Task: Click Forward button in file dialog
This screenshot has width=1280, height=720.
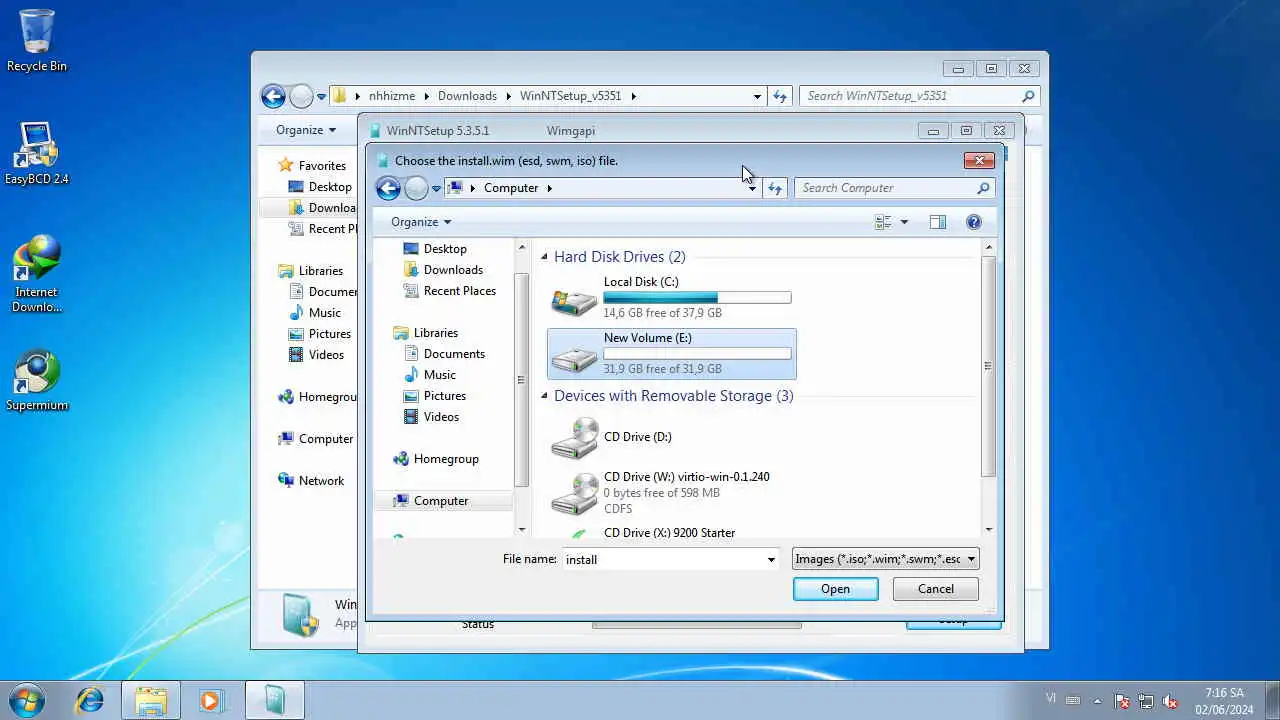Action: (x=416, y=188)
